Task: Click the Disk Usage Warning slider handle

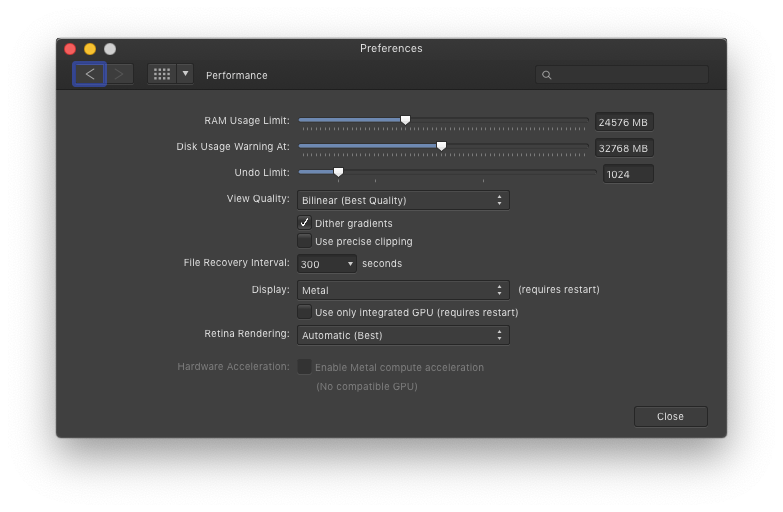Action: (441, 146)
